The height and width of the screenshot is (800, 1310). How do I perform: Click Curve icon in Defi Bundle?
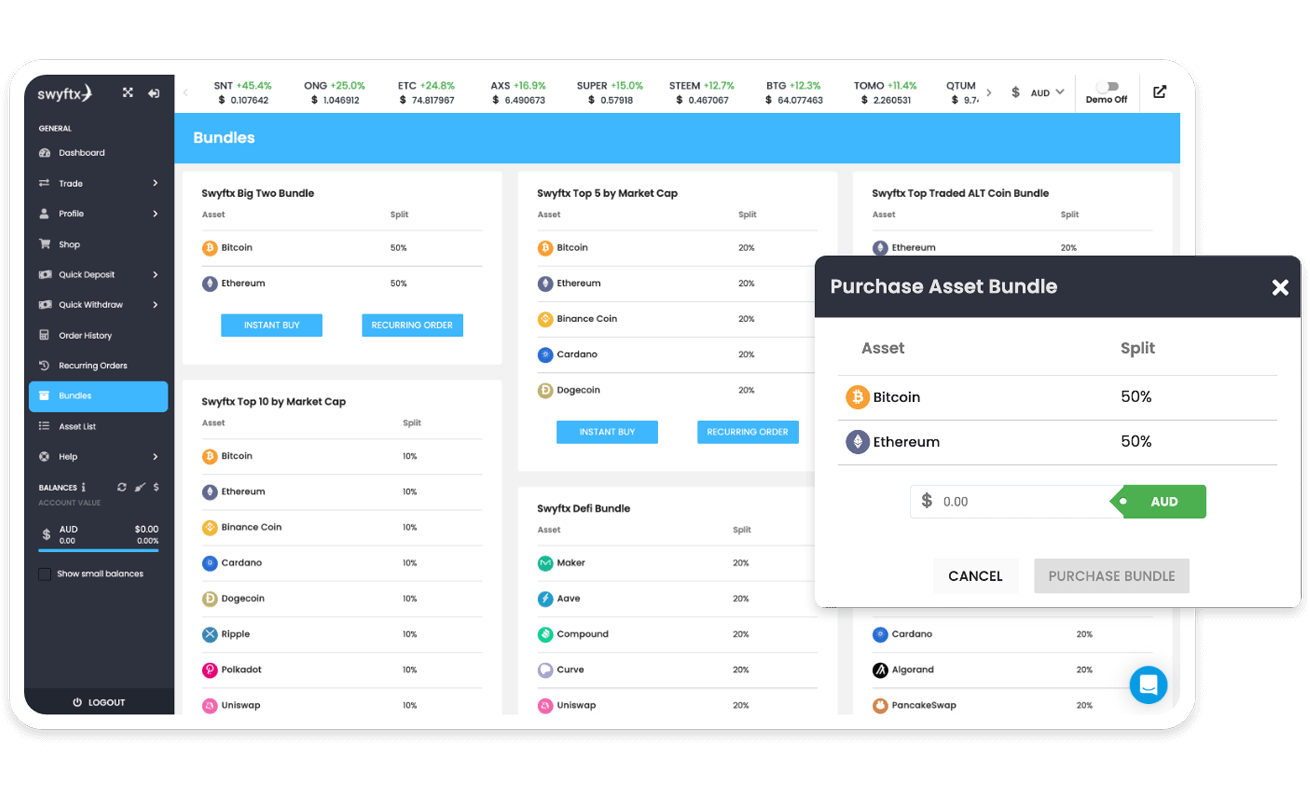(545, 670)
